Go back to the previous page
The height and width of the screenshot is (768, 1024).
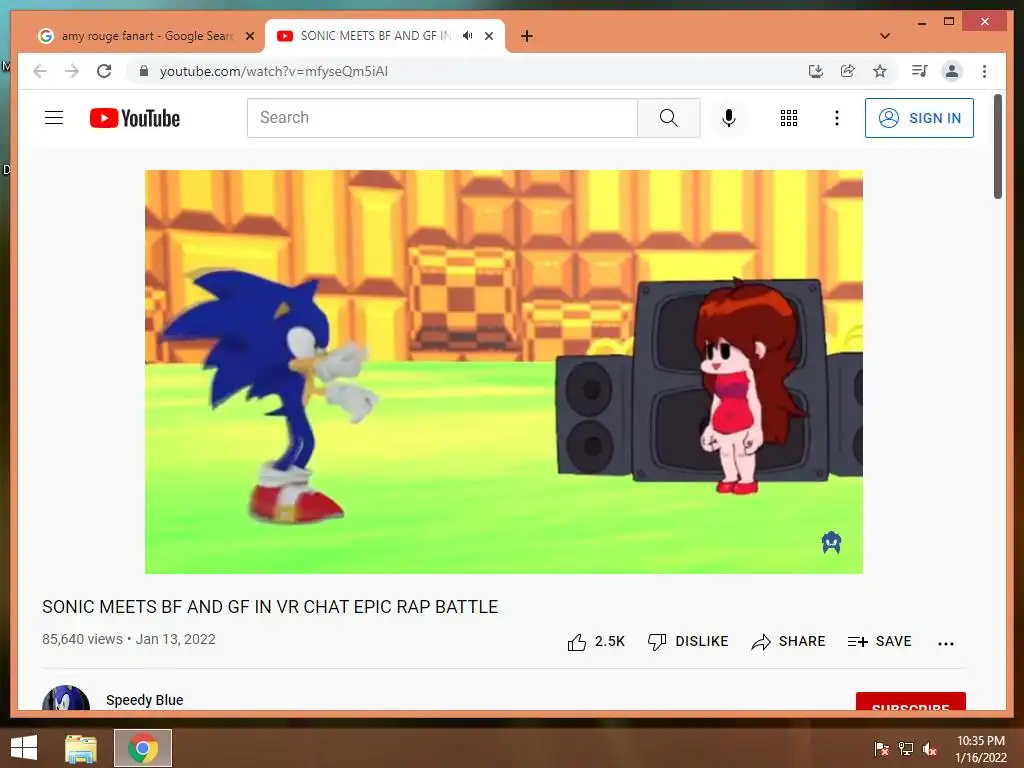pos(40,71)
